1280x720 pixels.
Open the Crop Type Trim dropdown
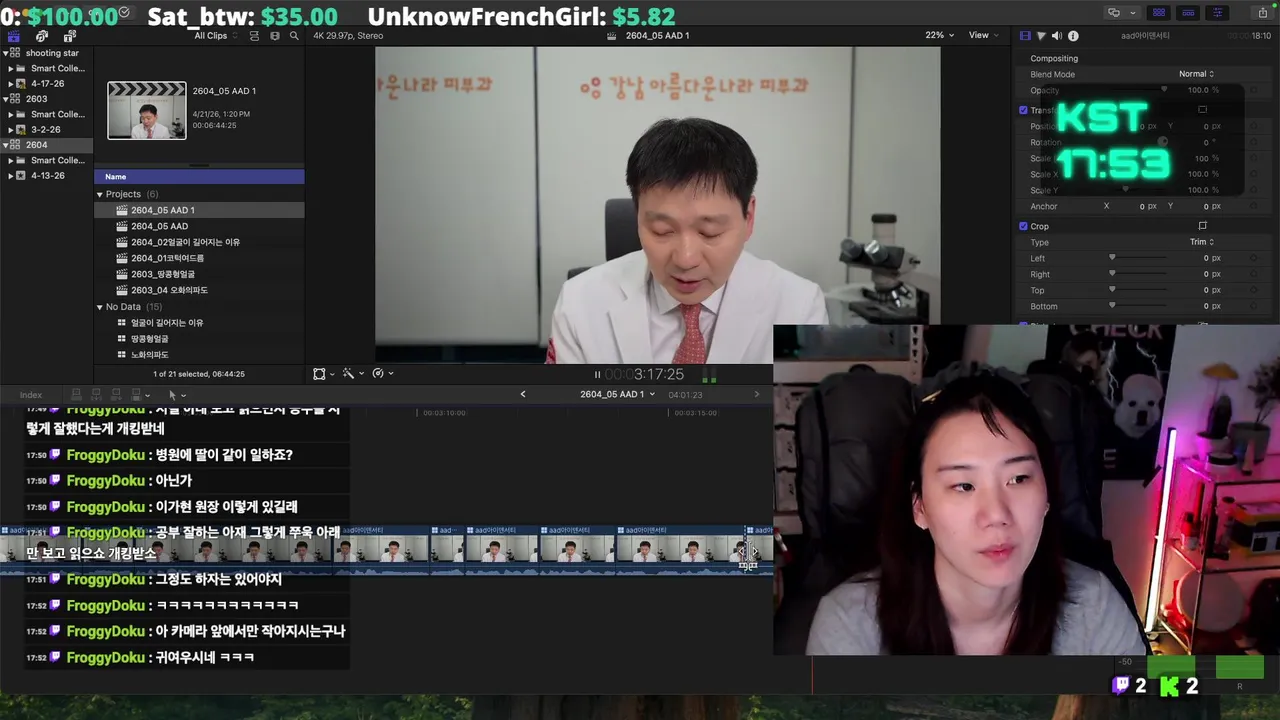(1202, 242)
